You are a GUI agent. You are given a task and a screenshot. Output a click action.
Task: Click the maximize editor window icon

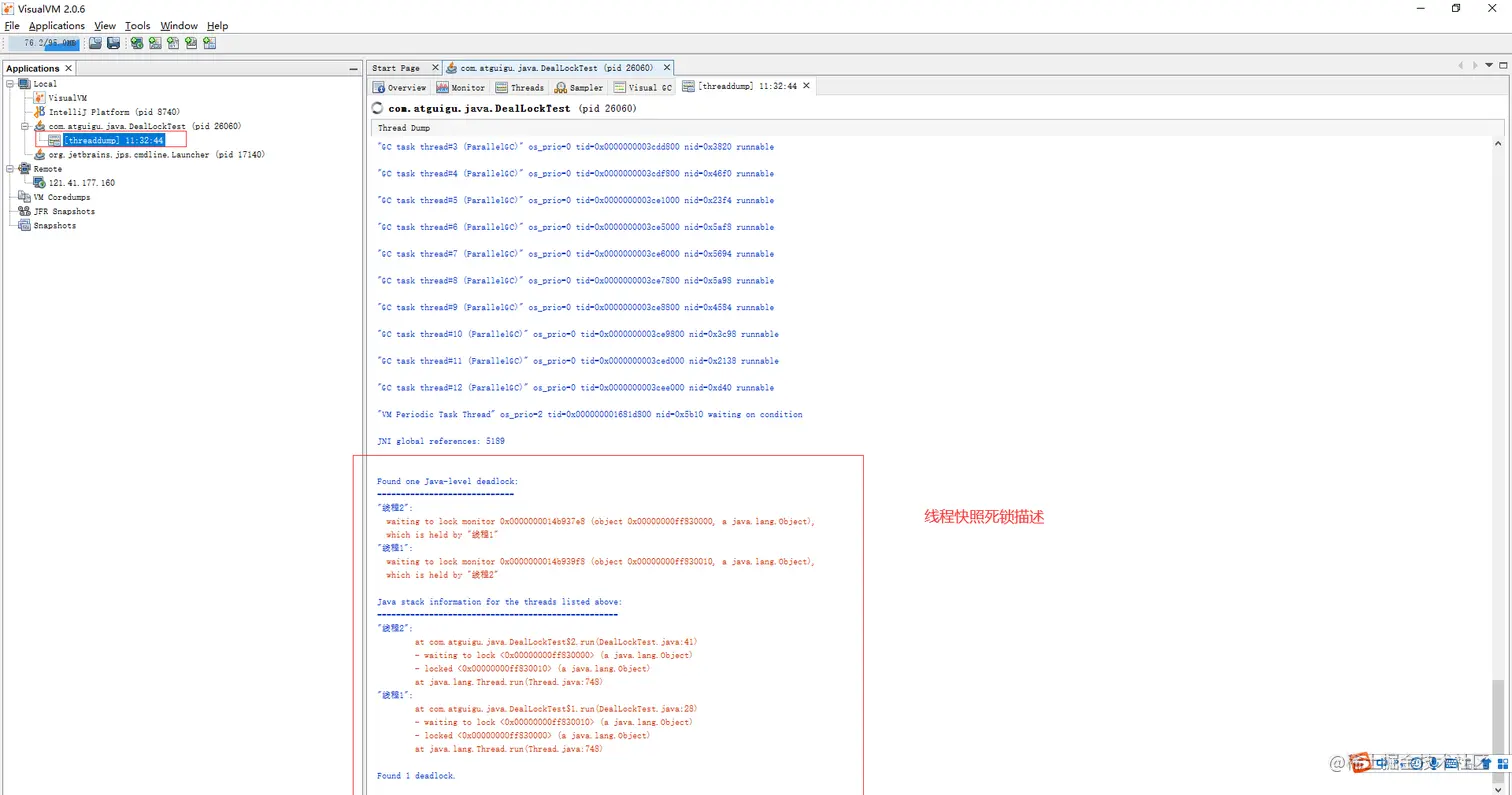(1502, 65)
